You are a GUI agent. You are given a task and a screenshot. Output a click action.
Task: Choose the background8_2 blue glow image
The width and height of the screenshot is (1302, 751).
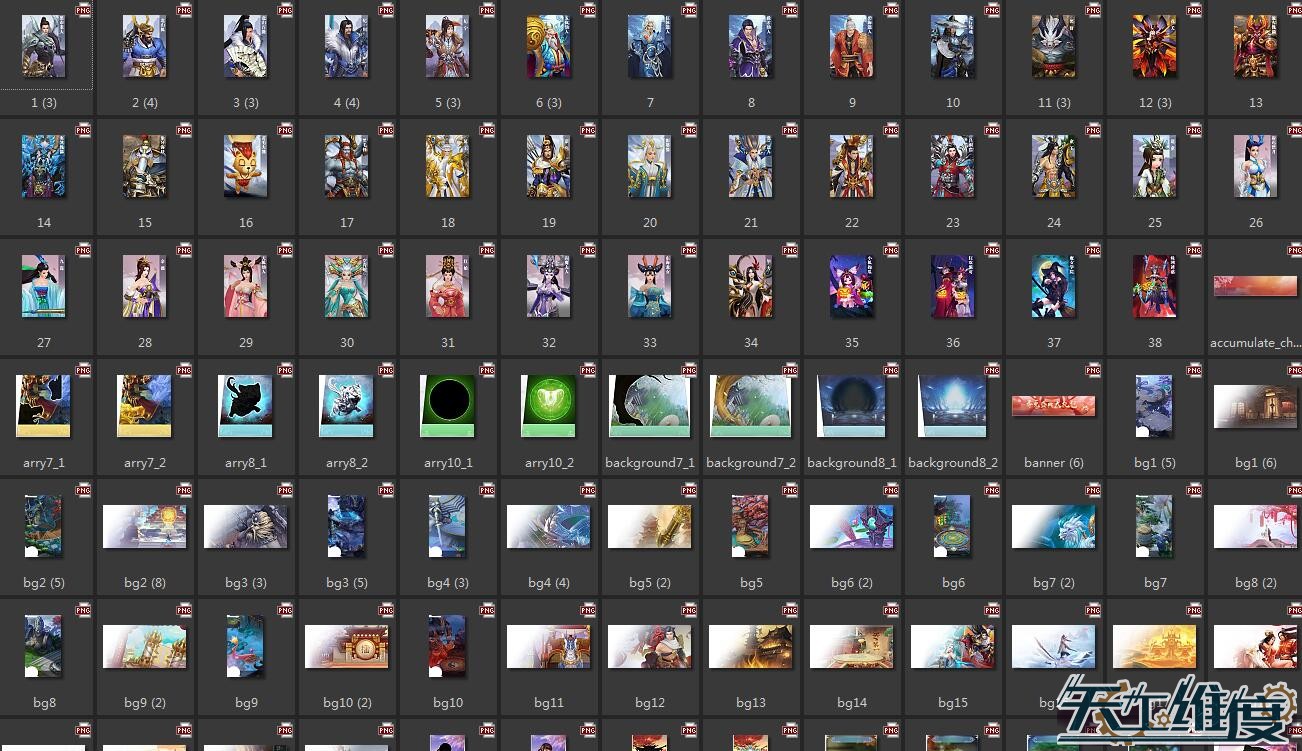953,406
